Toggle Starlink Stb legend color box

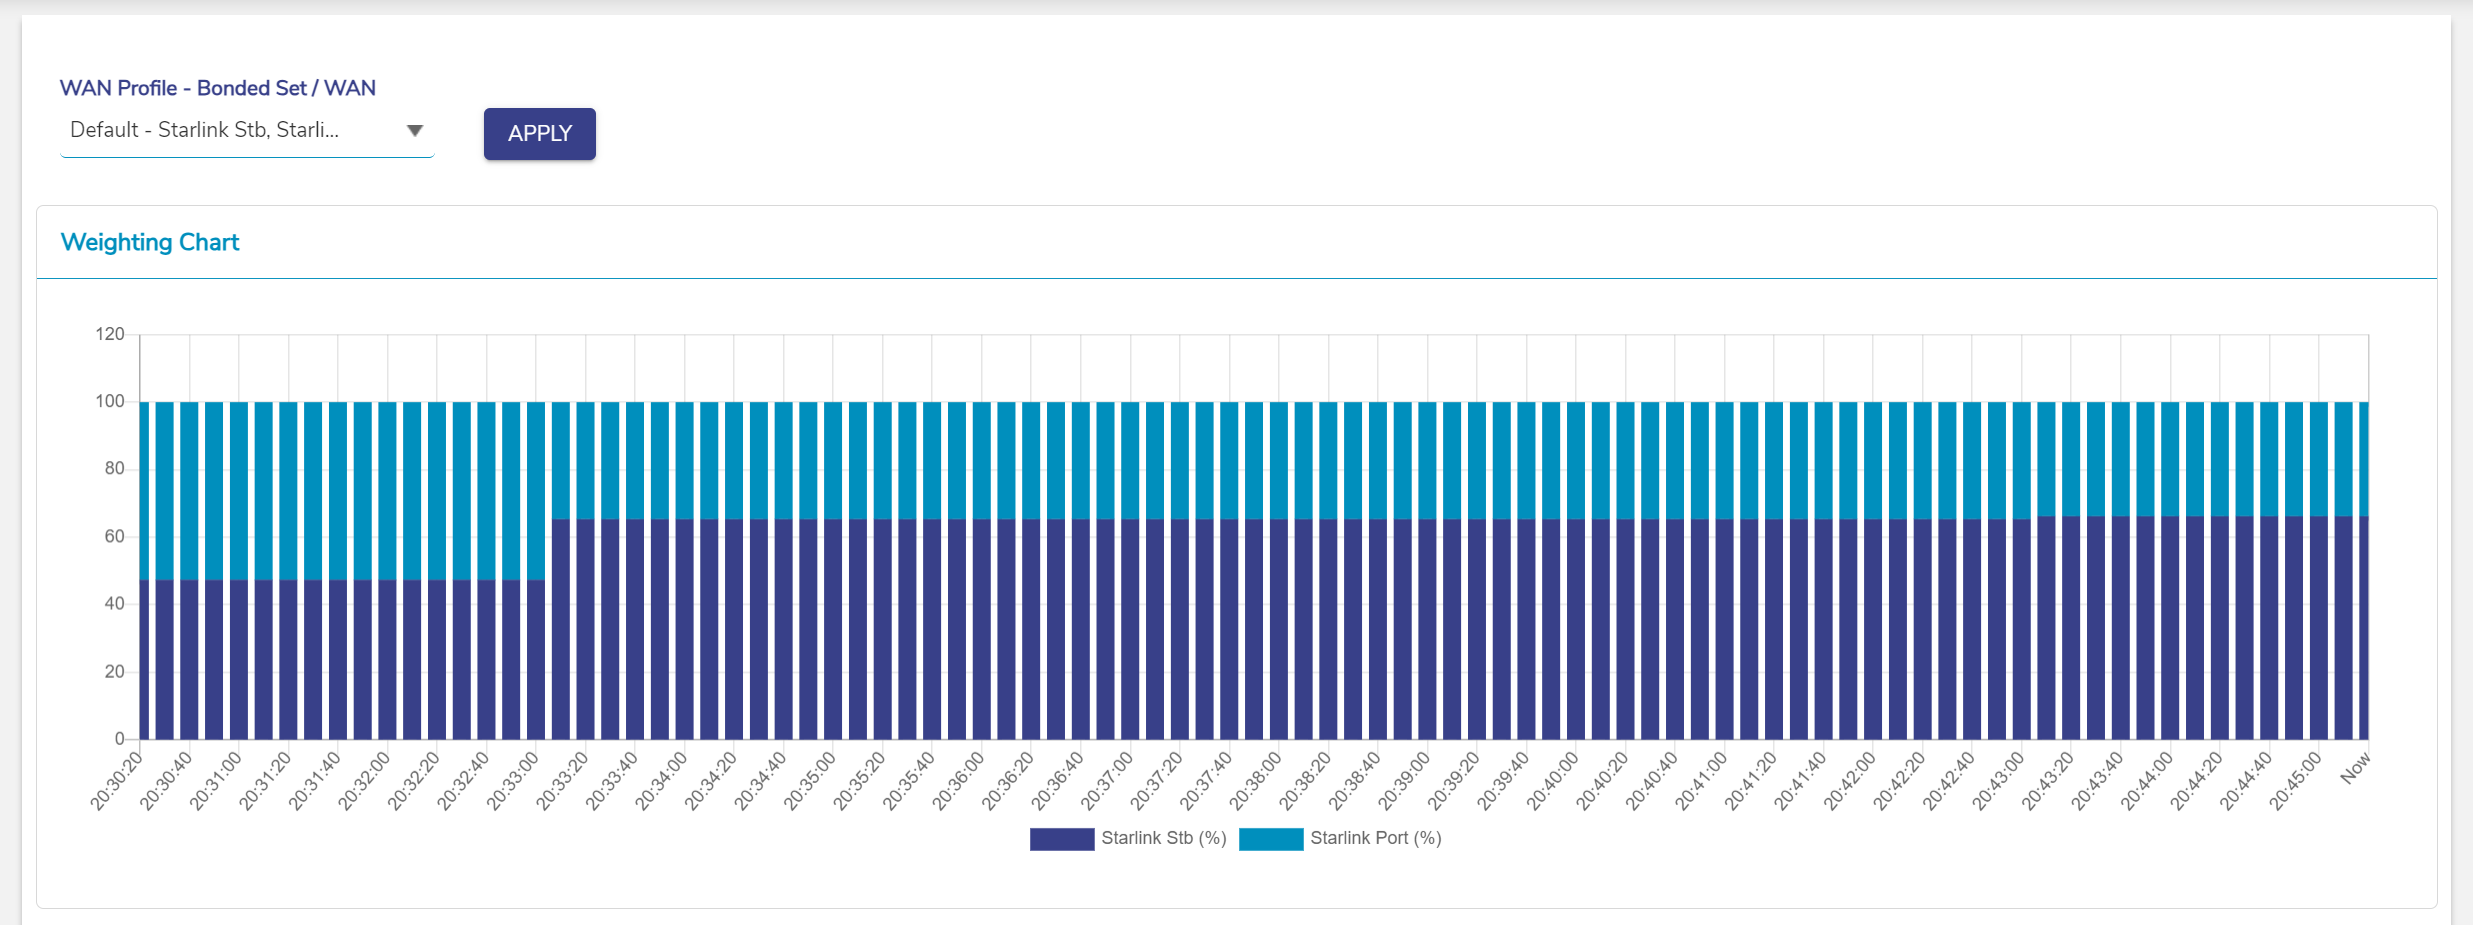[x=1061, y=839]
